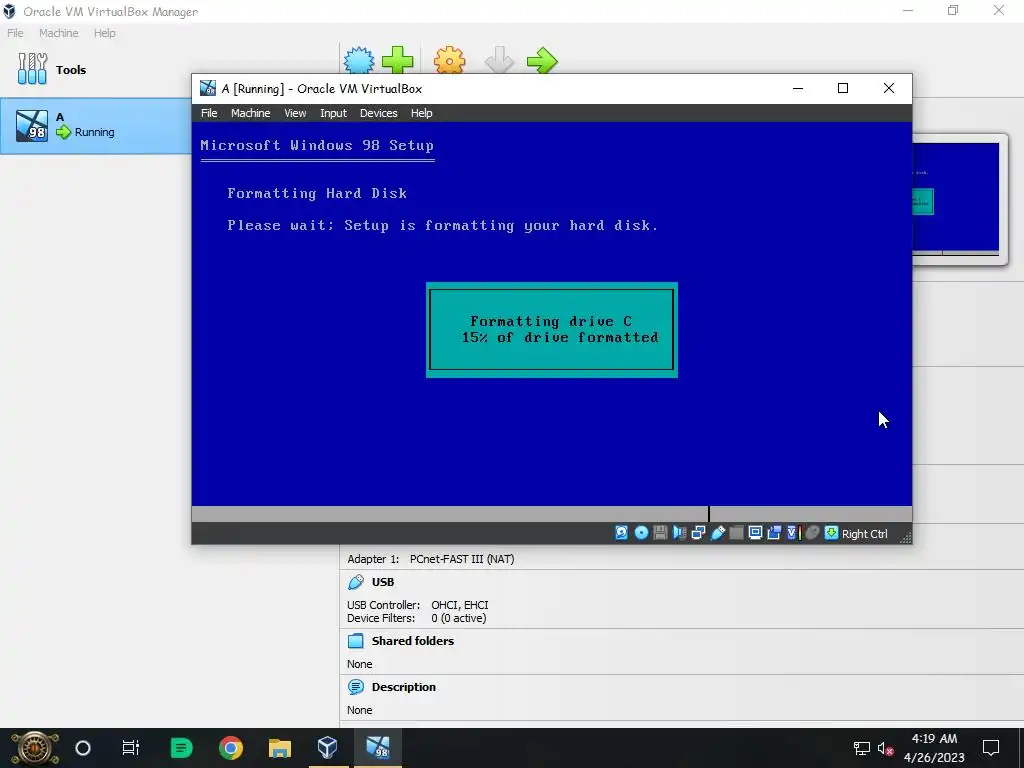
Task: Click USB Controller: OHCI, EHCI text
Action: (417, 605)
